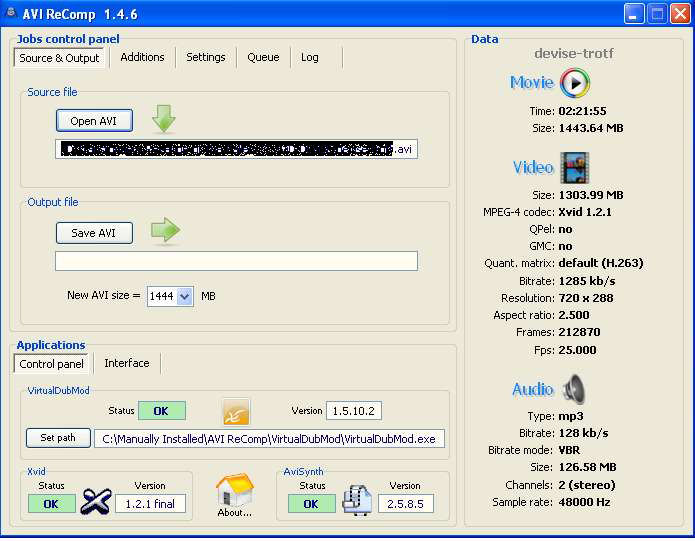Select the Interface tab
The image size is (695, 541).
(x=127, y=363)
